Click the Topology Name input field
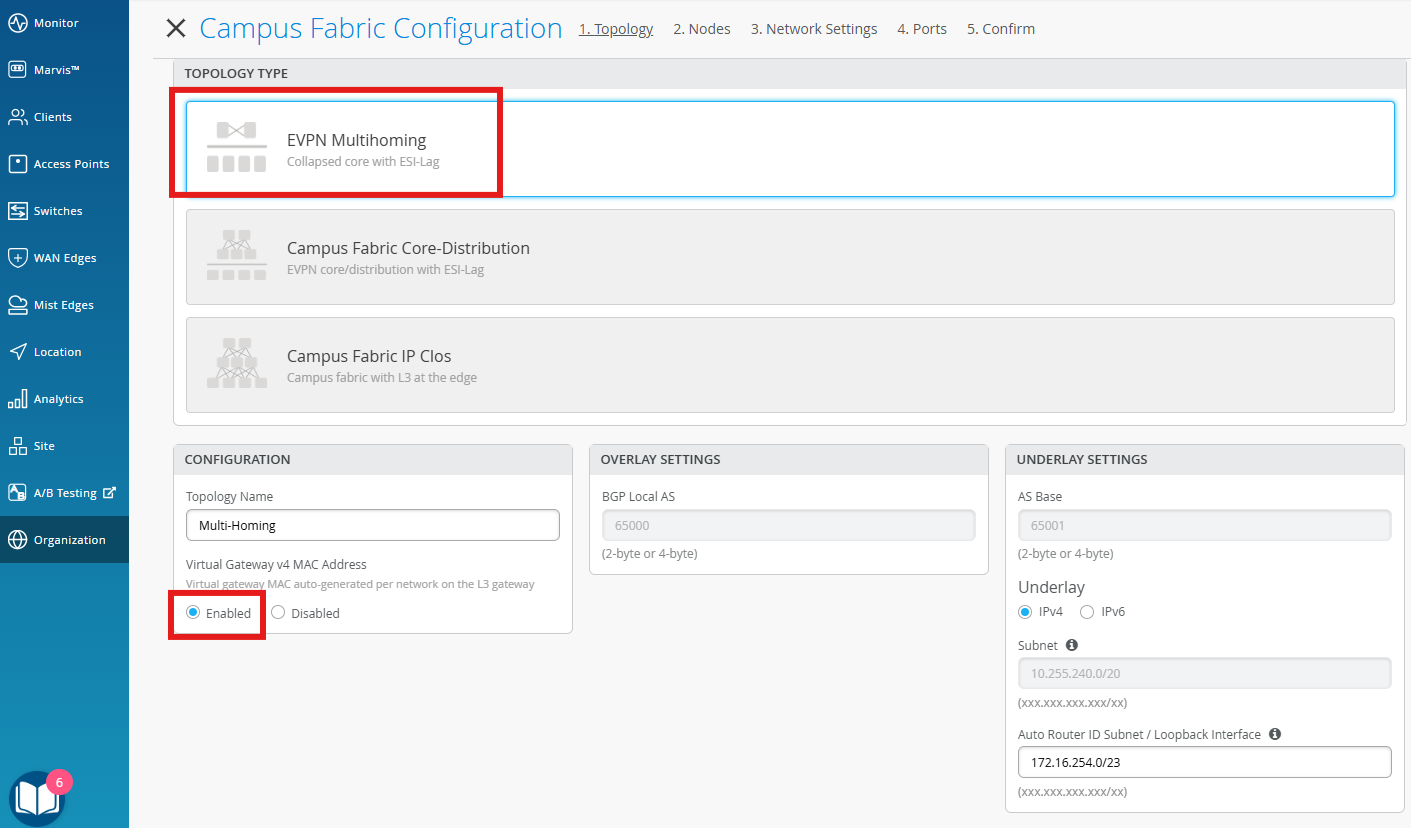The height and width of the screenshot is (828, 1411). pos(372,525)
